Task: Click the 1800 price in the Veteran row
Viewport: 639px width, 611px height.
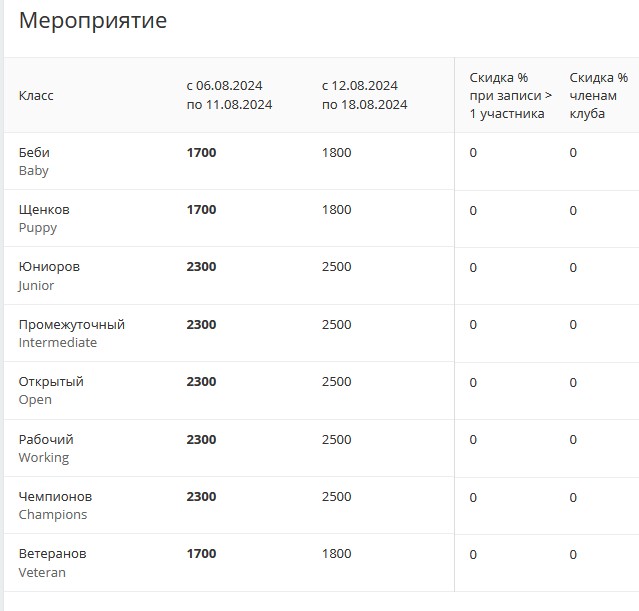Action: point(337,554)
